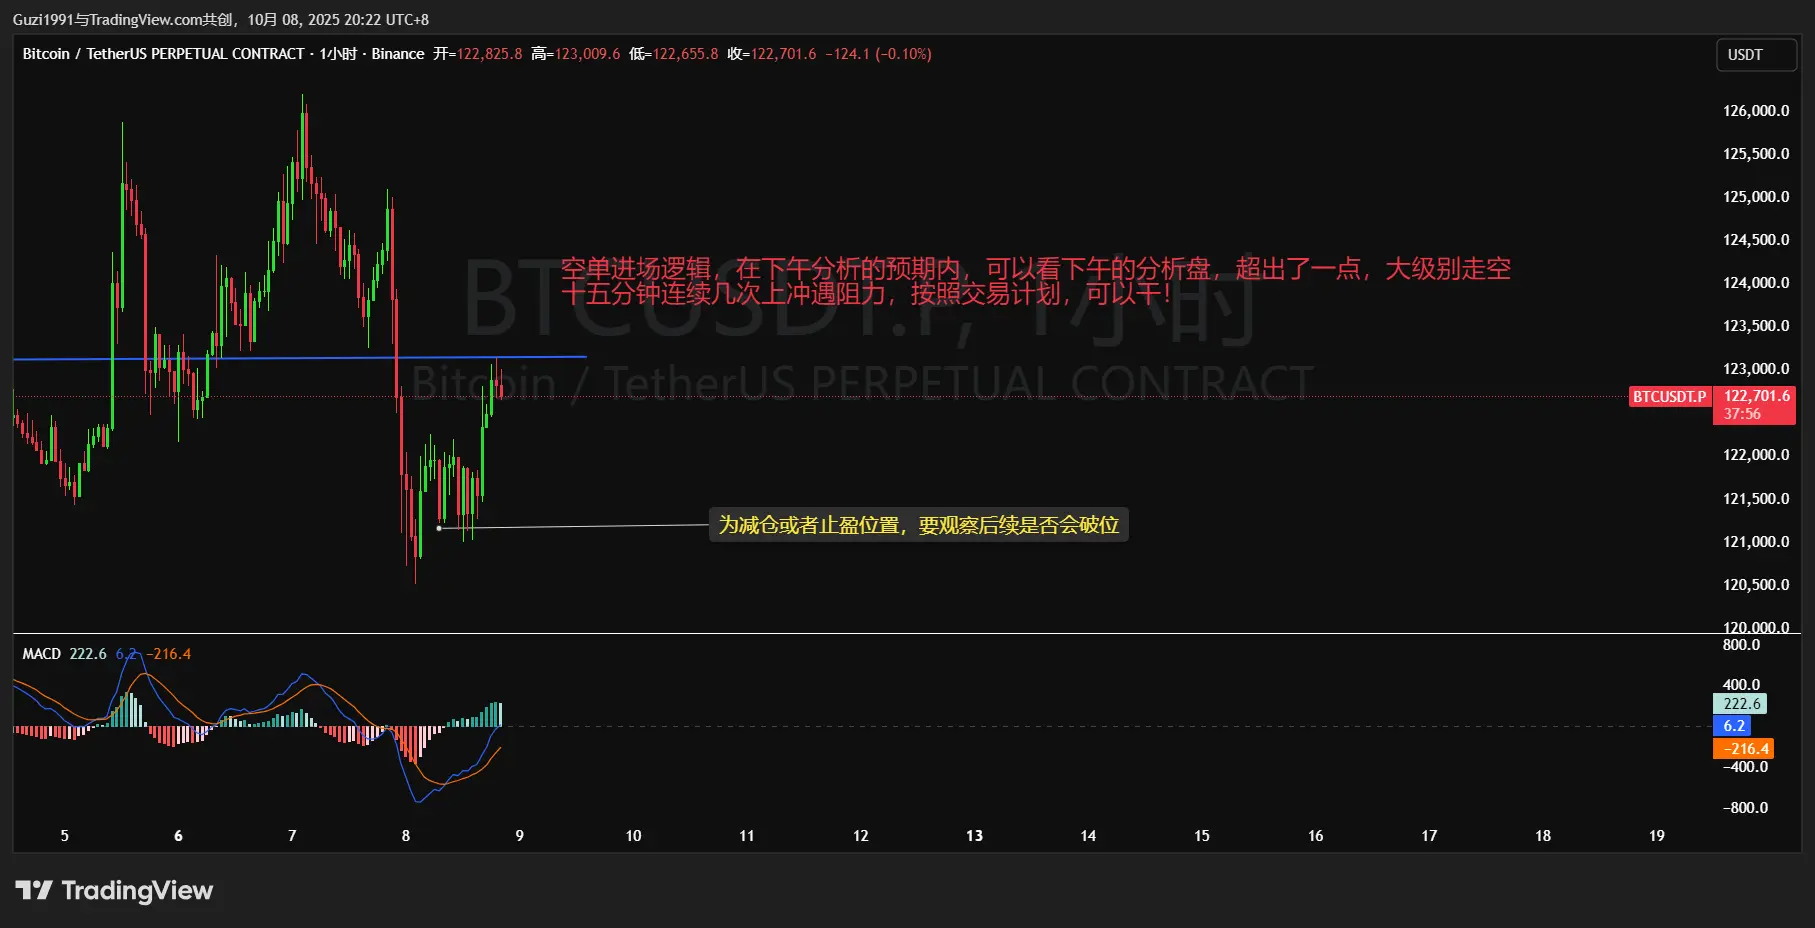Click the TradingView logo
The image size is (1815, 928).
[114, 890]
